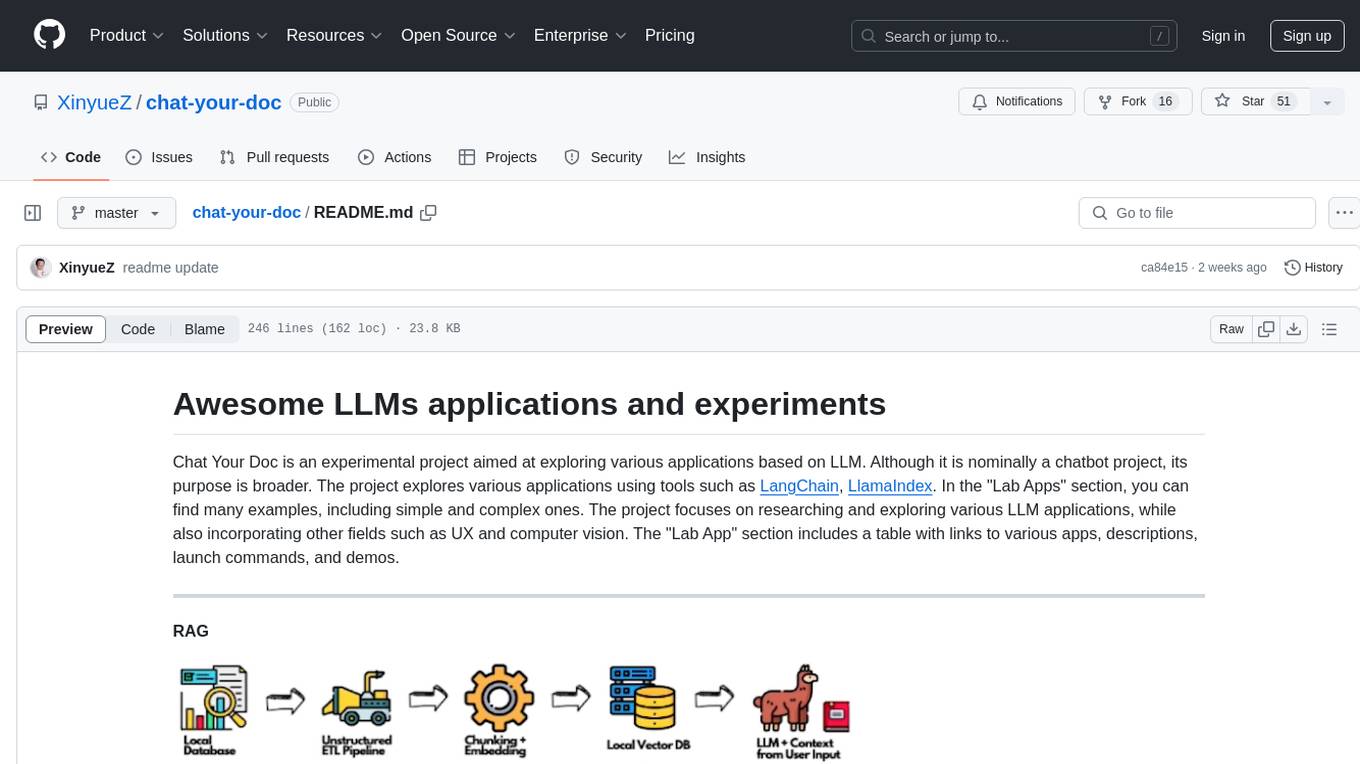This screenshot has height=764, width=1360.
Task: Focus the Search or jump to field
Action: pos(1015,36)
